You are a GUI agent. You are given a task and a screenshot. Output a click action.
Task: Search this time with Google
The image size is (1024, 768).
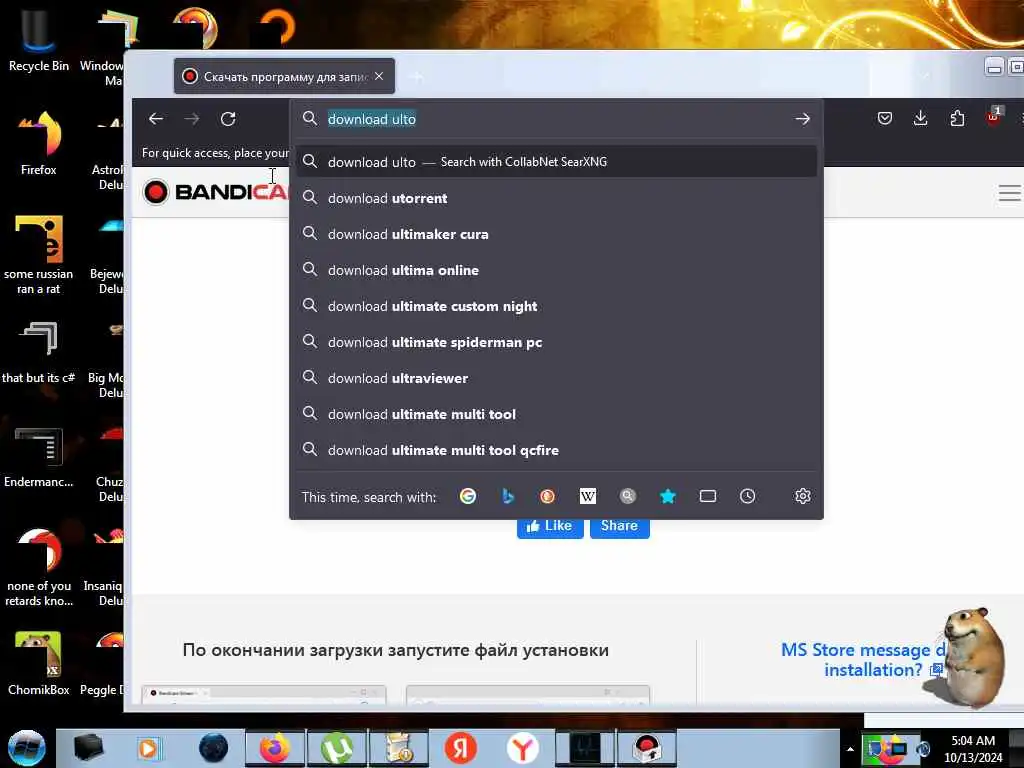(x=468, y=496)
